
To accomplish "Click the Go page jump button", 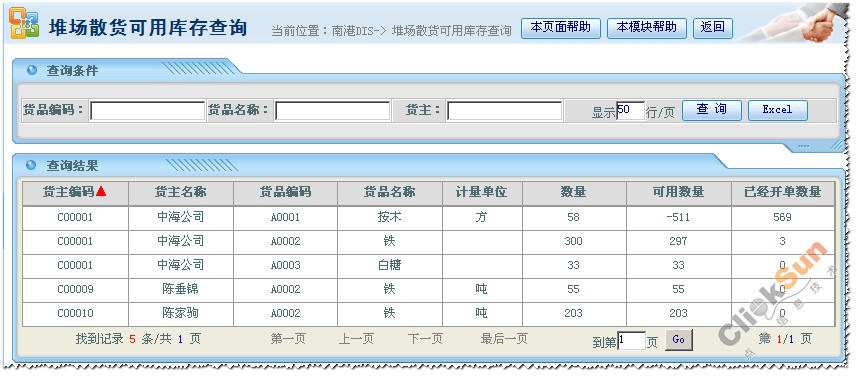I will (x=679, y=340).
